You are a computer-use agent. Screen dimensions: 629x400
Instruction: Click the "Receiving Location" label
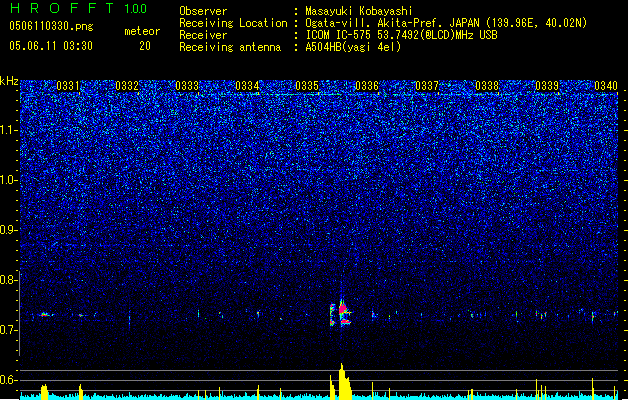(x=233, y=23)
